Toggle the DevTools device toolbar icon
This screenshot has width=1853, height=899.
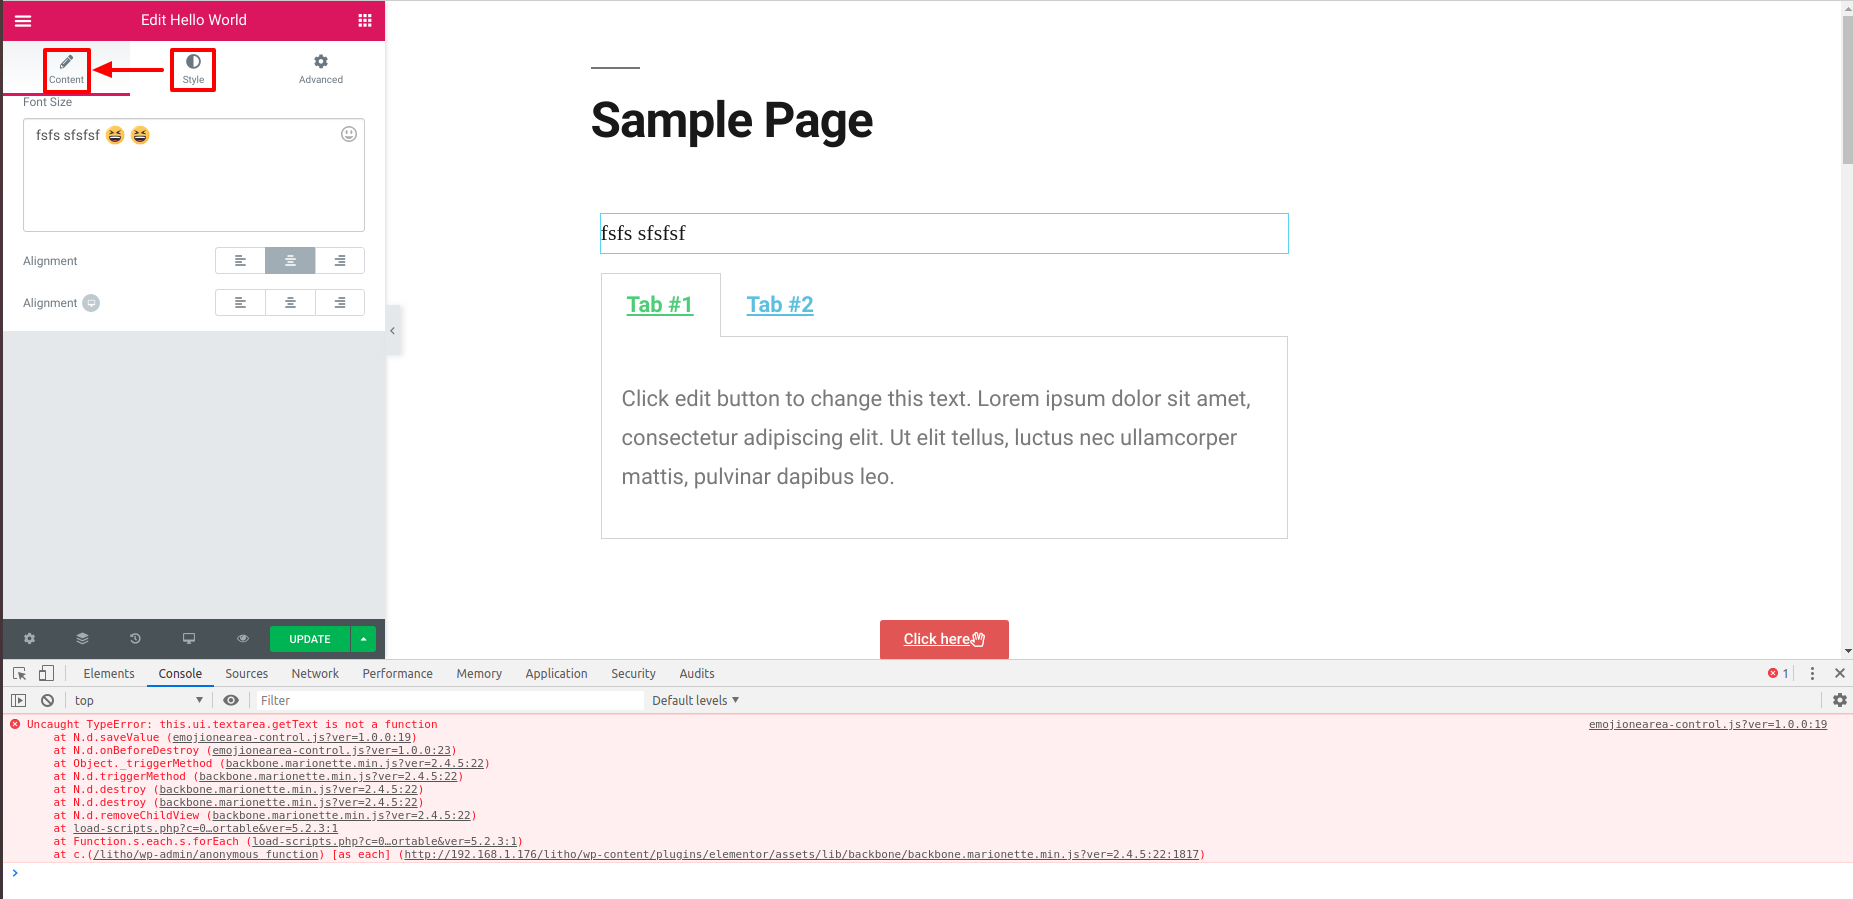point(46,673)
